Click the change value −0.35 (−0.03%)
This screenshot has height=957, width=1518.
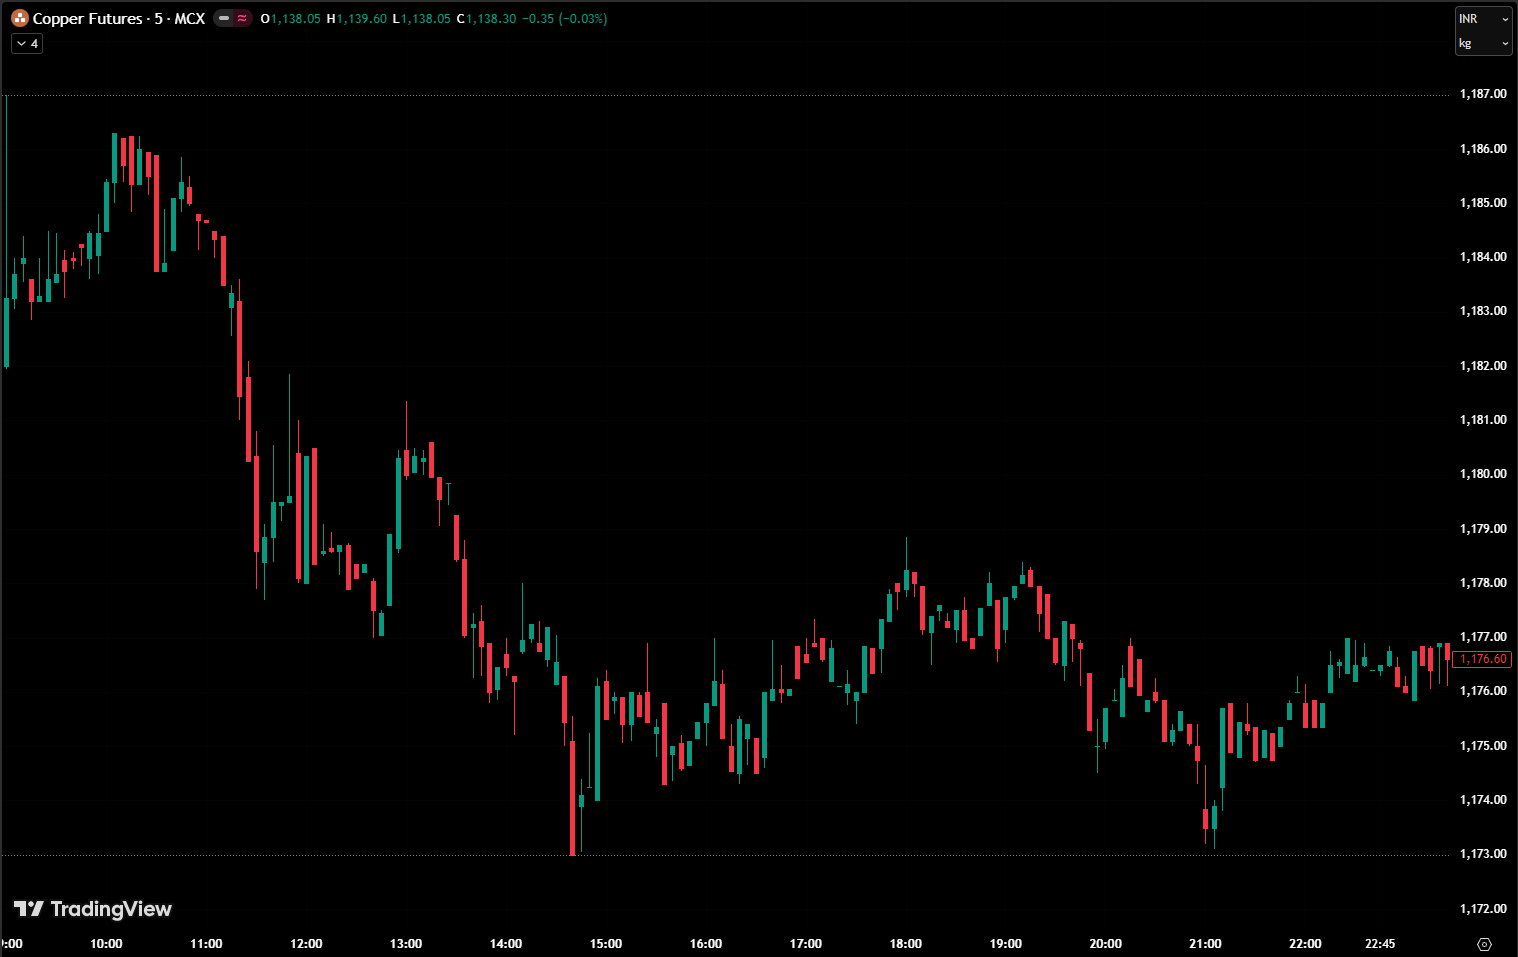tap(564, 19)
